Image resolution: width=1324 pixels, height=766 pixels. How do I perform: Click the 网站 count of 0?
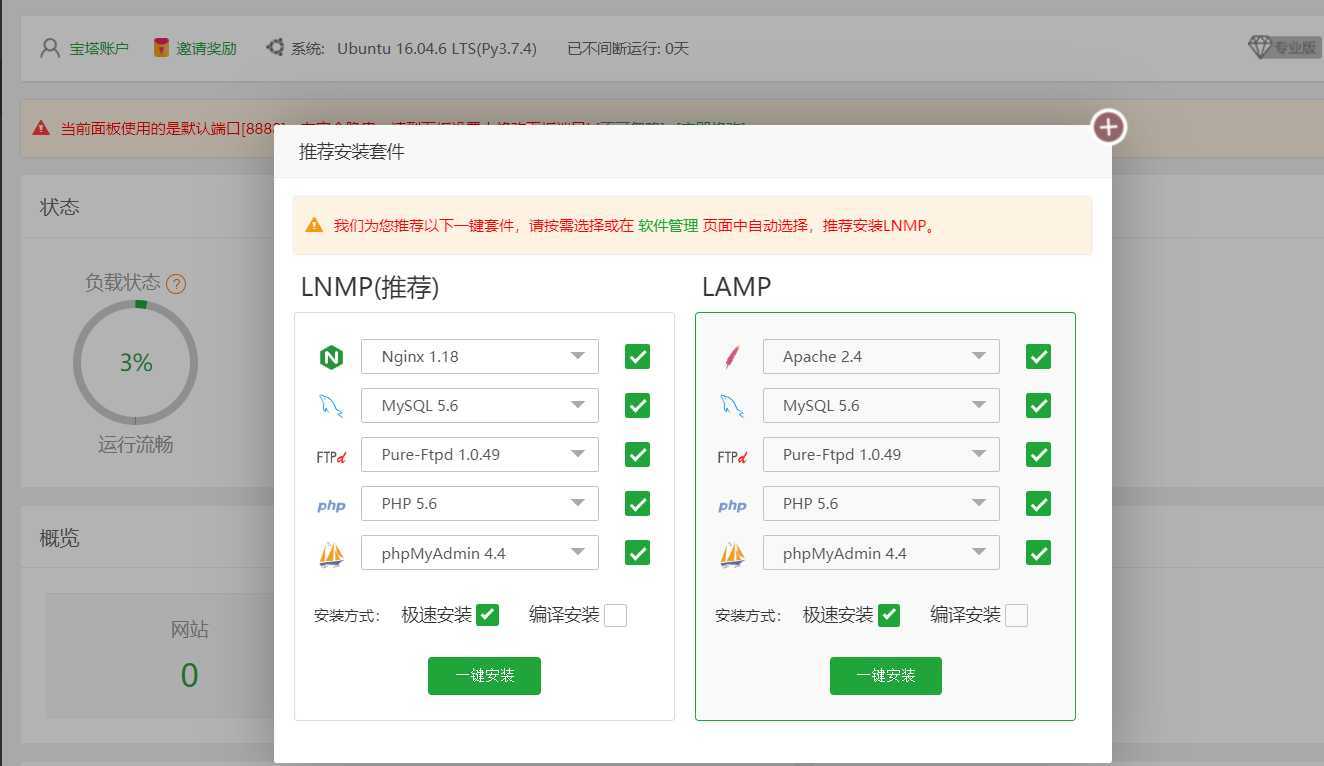point(189,676)
